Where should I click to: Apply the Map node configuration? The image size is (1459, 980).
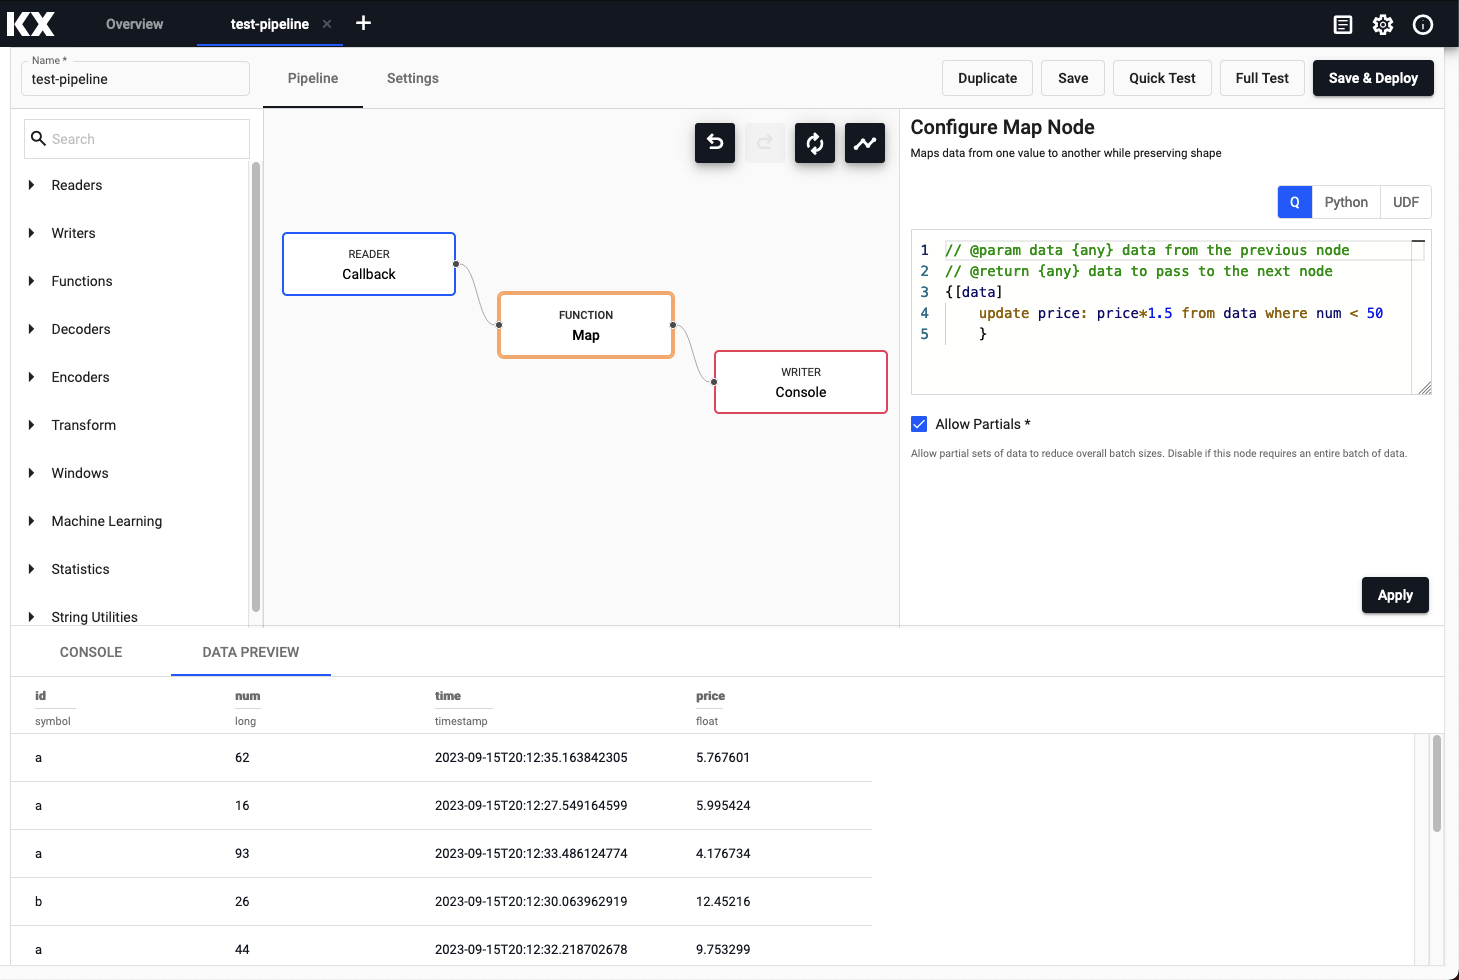coord(1395,595)
